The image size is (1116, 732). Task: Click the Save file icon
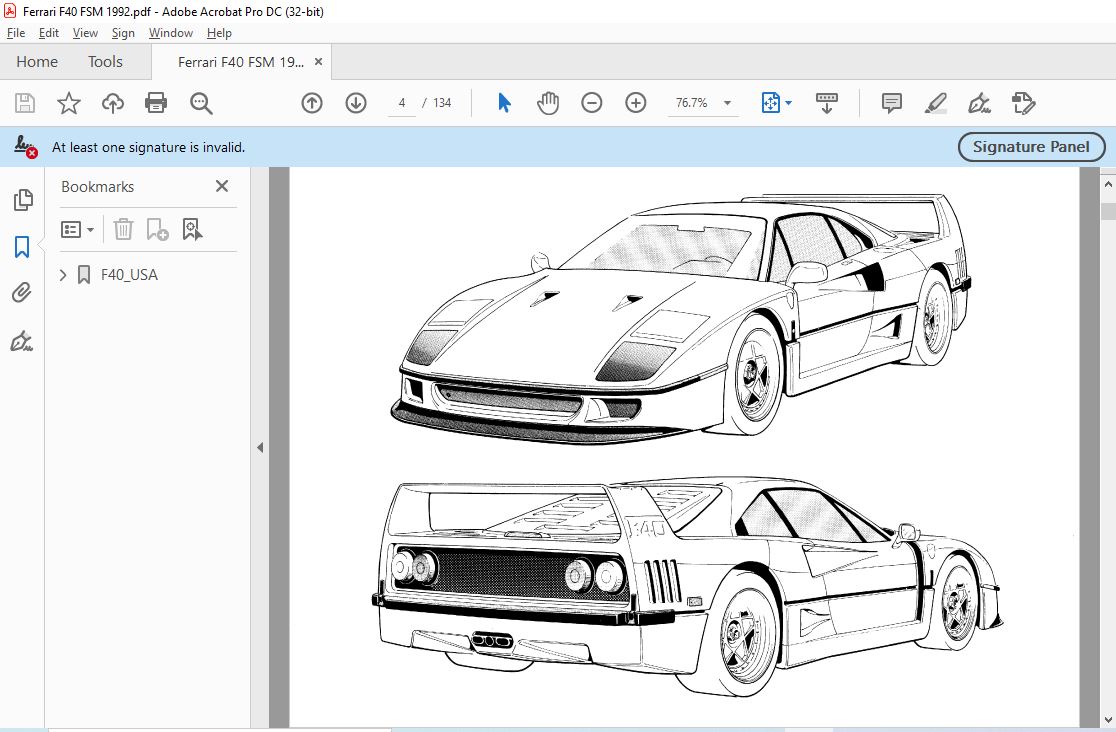pos(25,103)
